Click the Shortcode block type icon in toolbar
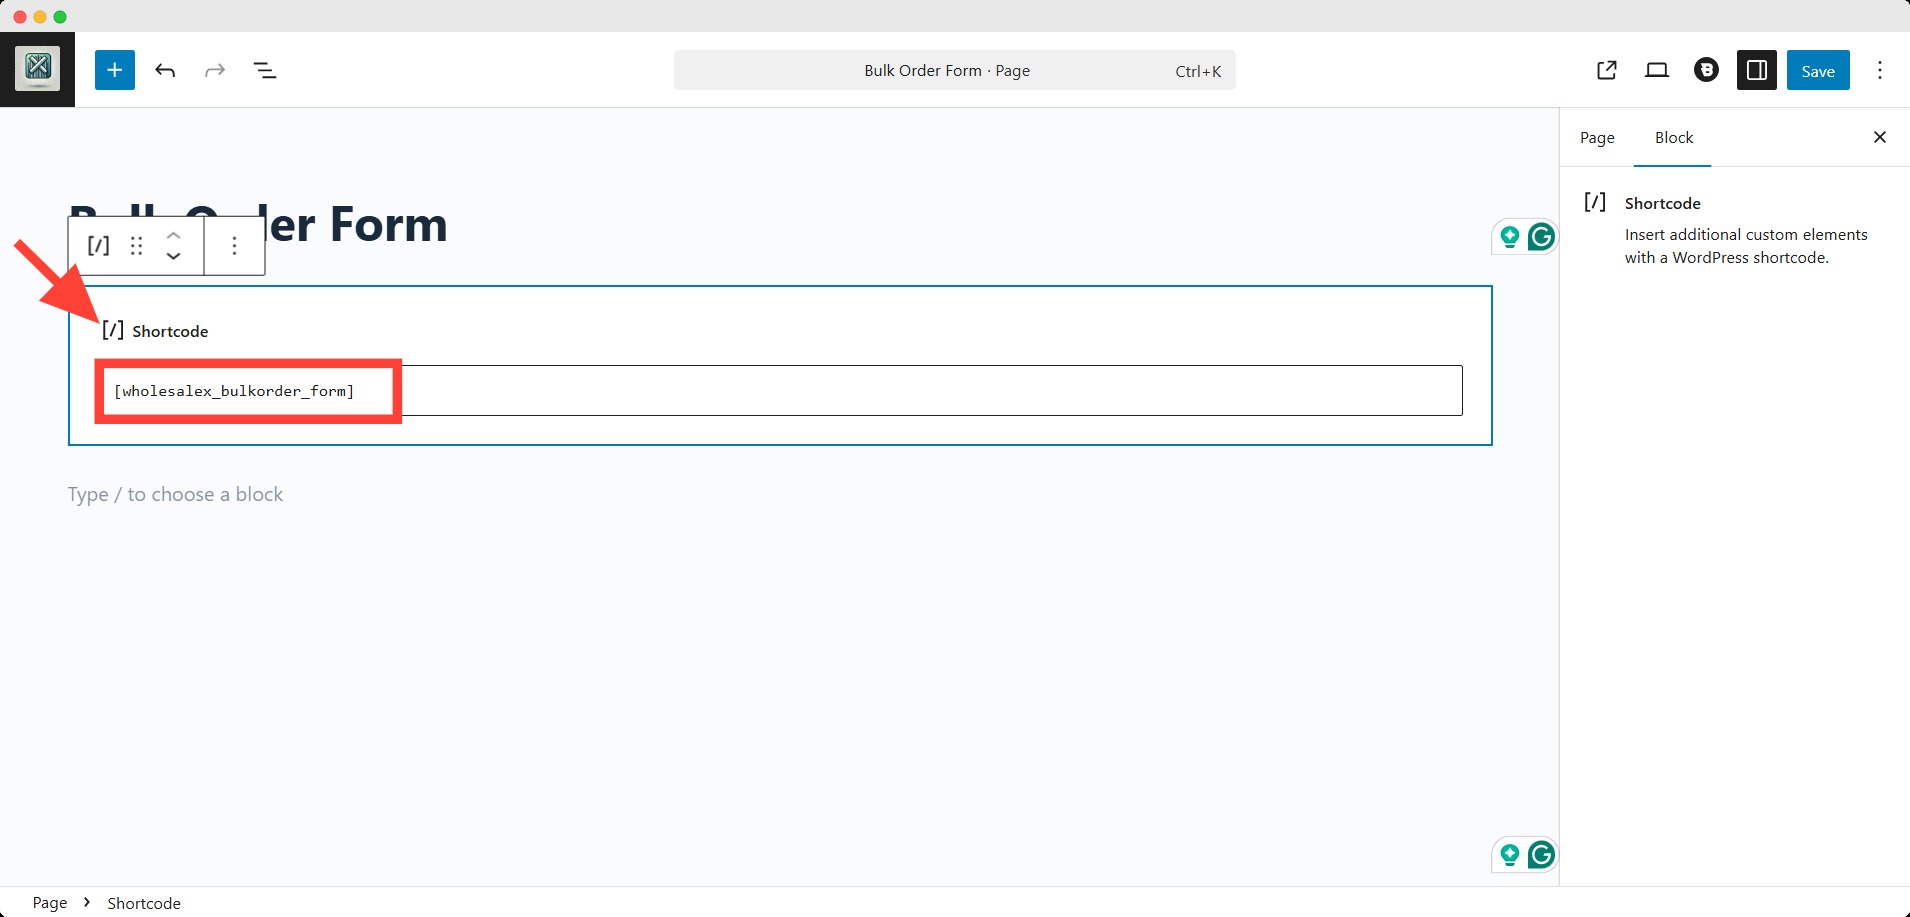Viewport: 1910px width, 917px height. pyautogui.click(x=98, y=245)
